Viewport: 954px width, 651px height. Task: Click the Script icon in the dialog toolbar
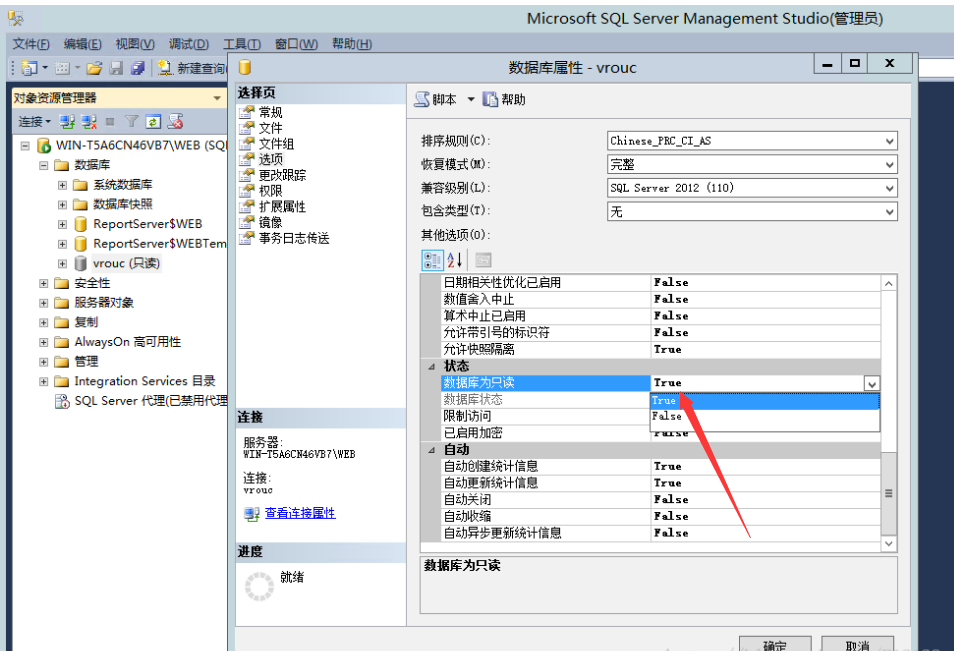tap(422, 99)
